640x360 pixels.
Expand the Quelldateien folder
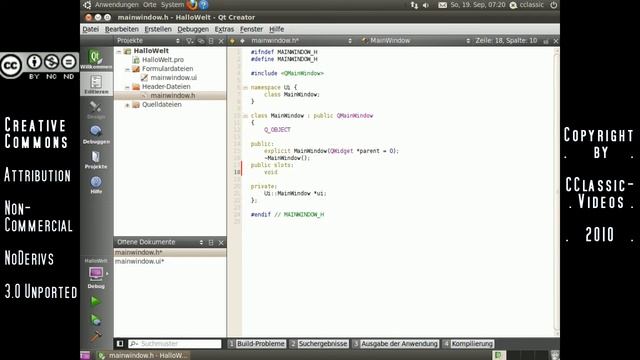(127, 105)
